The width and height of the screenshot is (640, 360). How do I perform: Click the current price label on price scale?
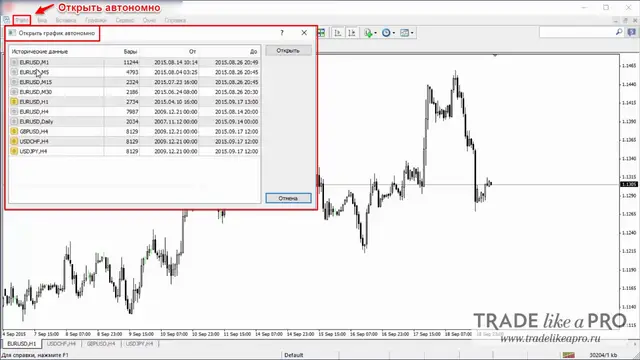[x=629, y=184]
